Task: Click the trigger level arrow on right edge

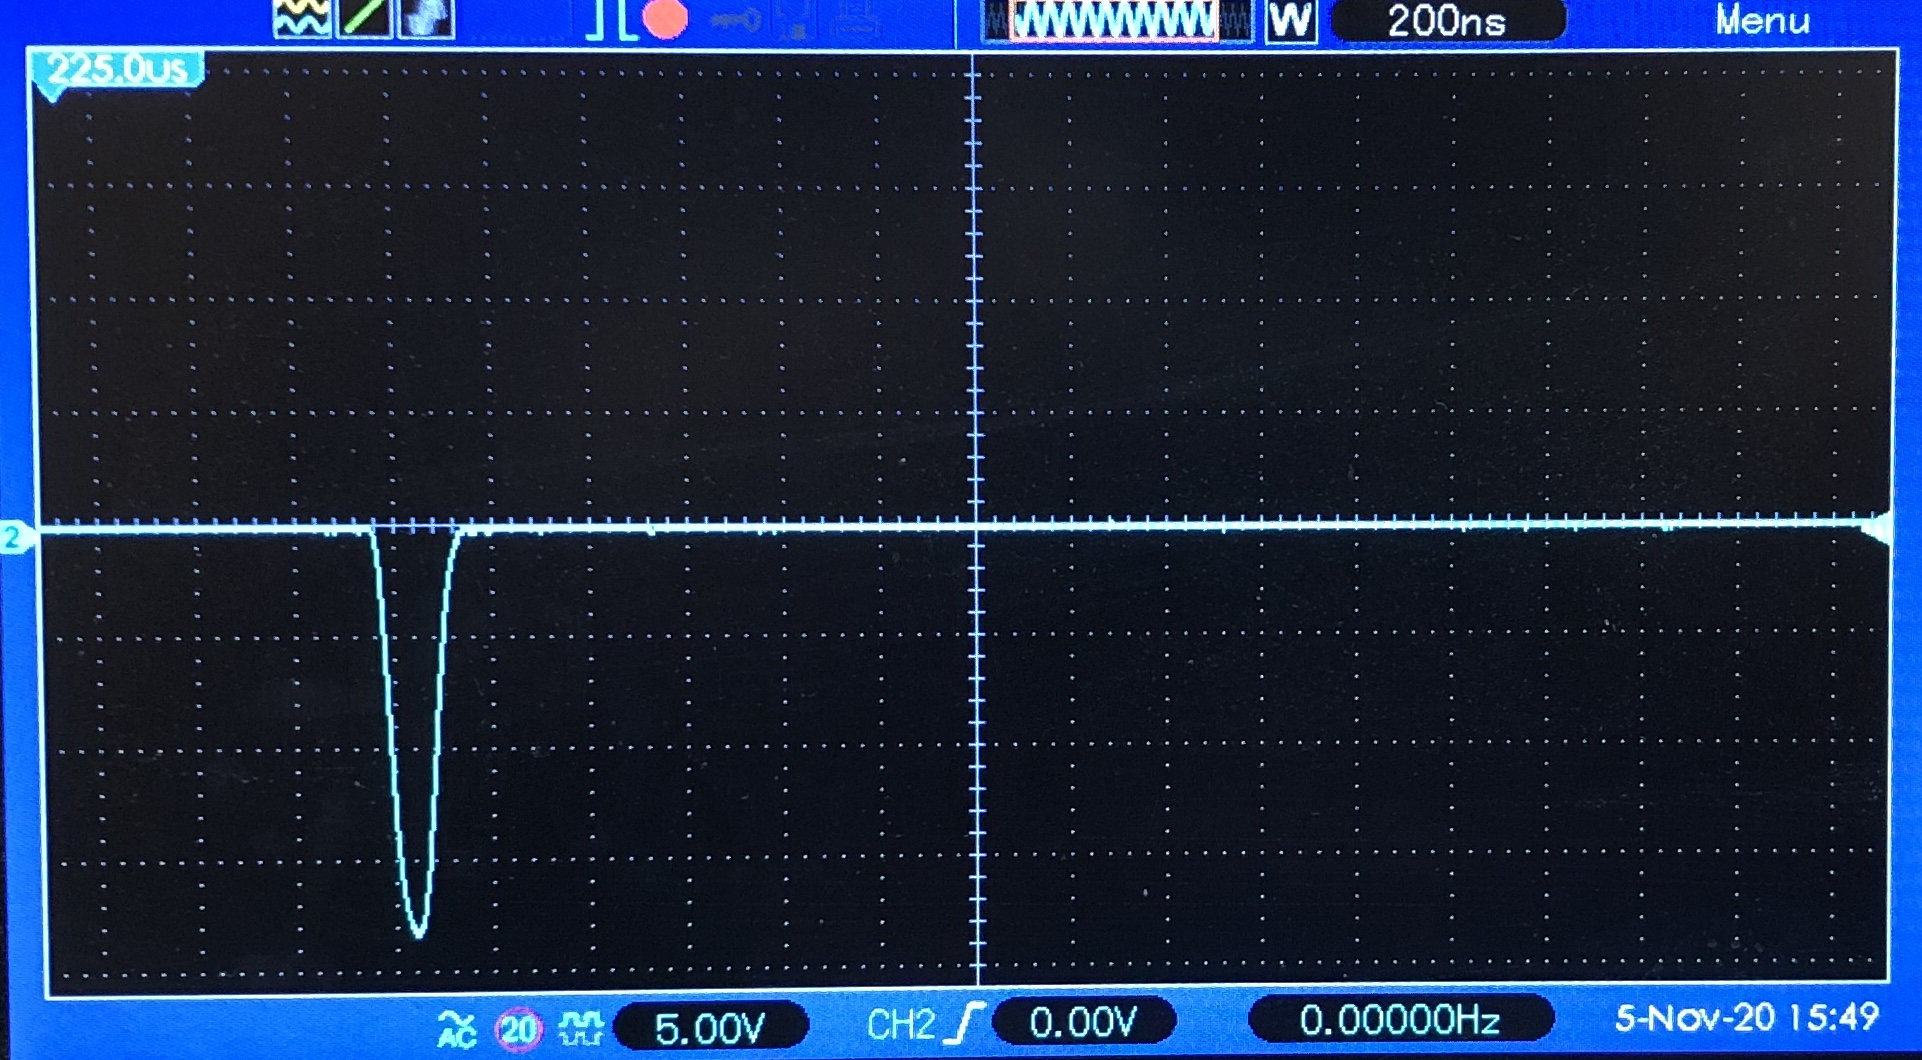Action: (x=1877, y=527)
